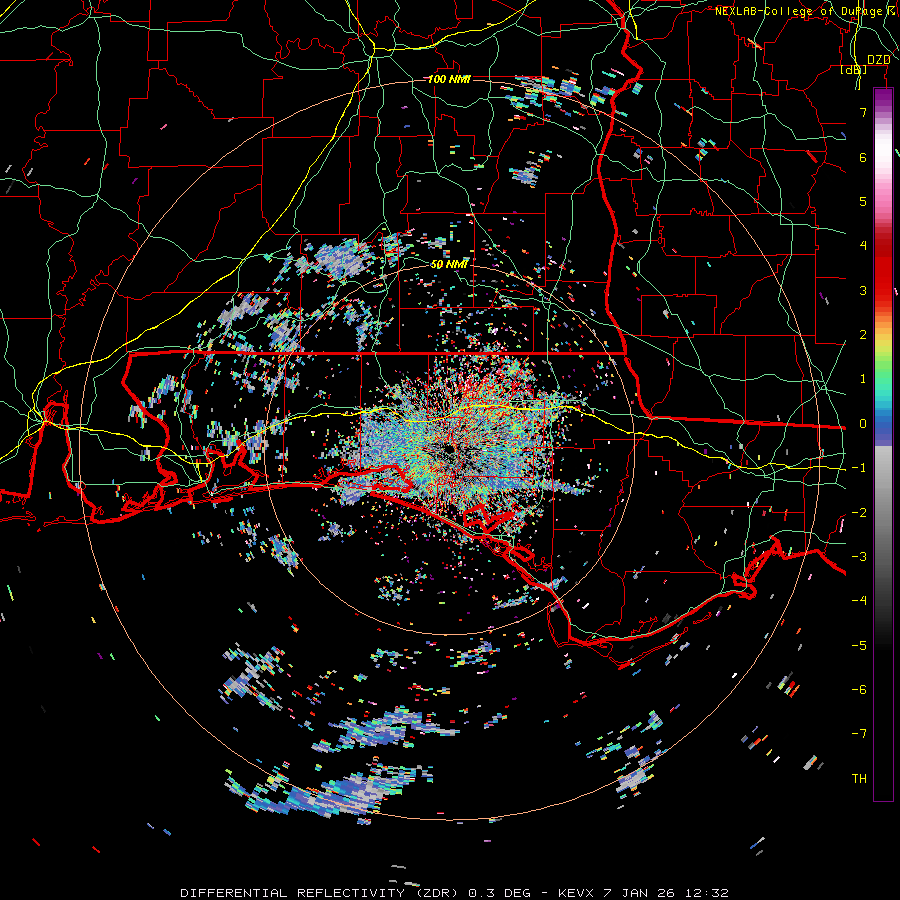Click the "50 NMI" range ring label
This screenshot has width=900, height=900.
pyautogui.click(x=449, y=264)
